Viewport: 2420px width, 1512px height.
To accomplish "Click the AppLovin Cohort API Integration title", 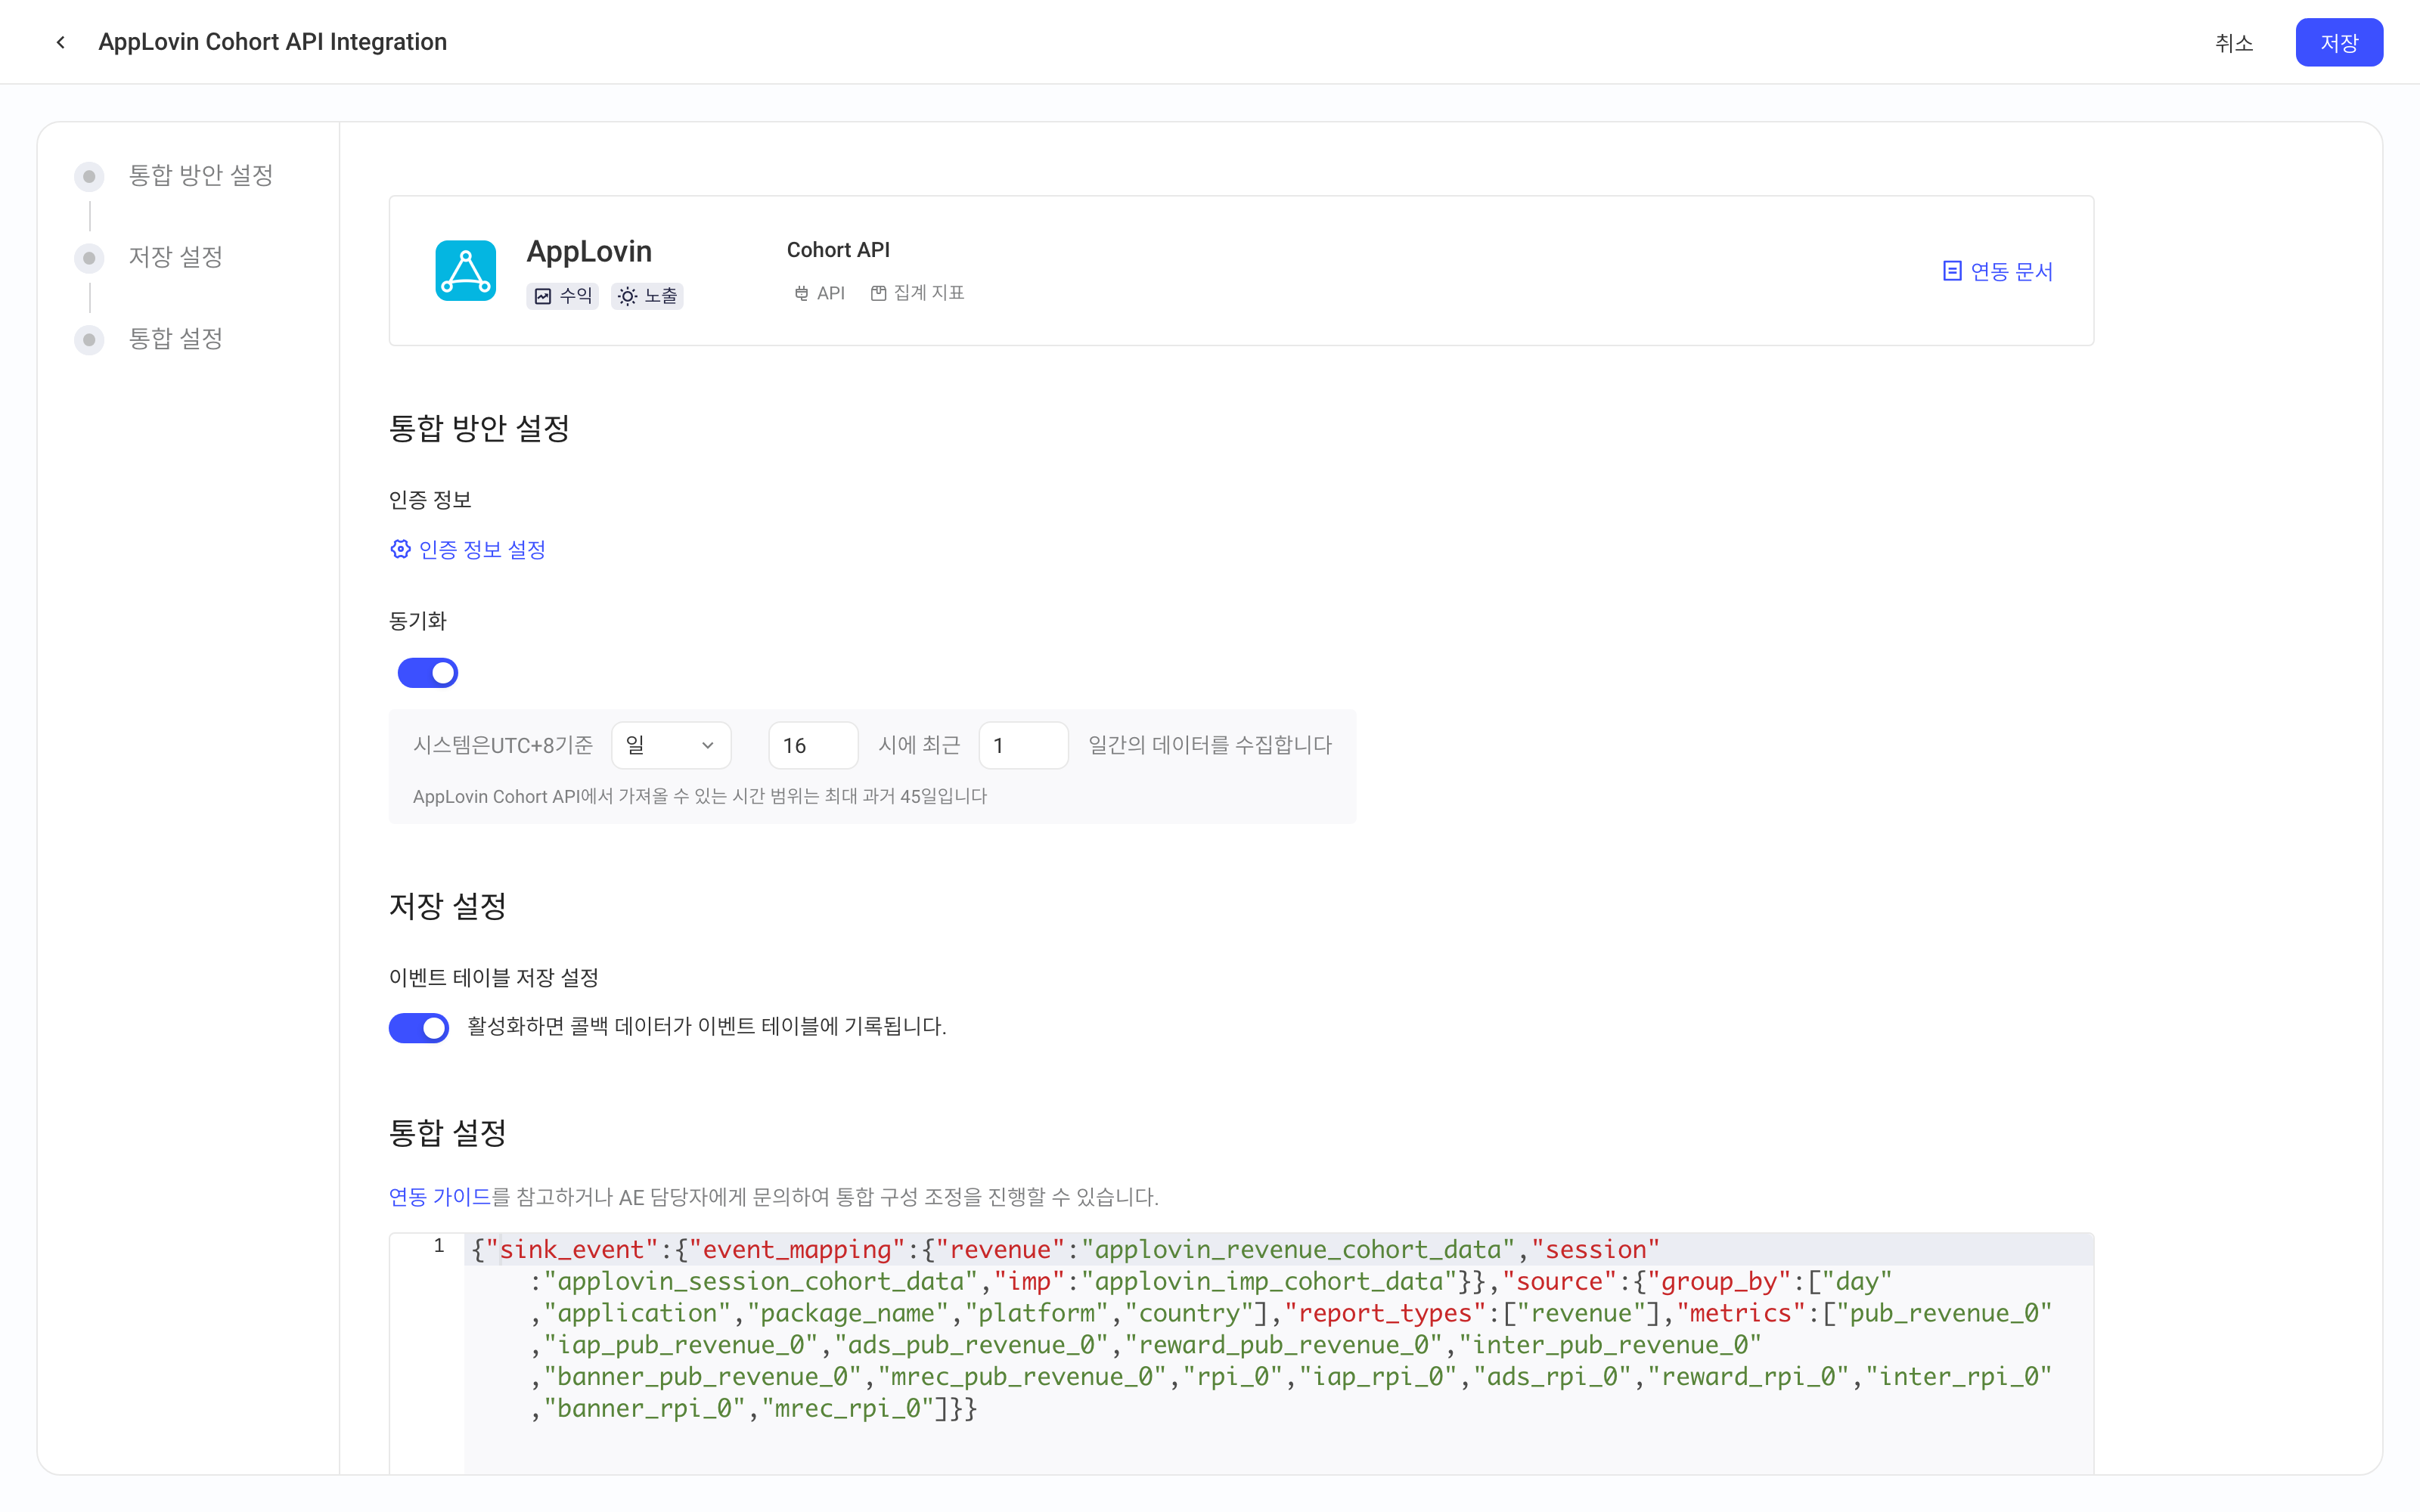I will pyautogui.click(x=272, y=42).
